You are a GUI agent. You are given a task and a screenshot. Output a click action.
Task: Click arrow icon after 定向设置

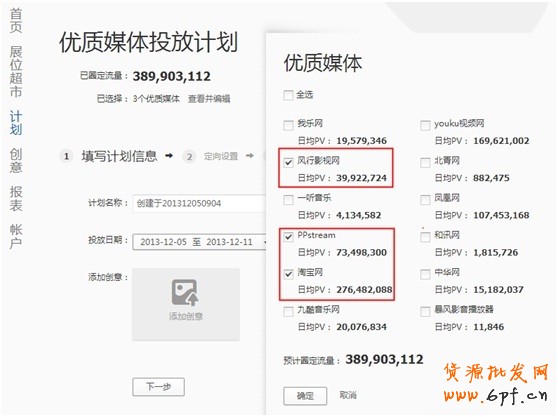tap(250, 155)
